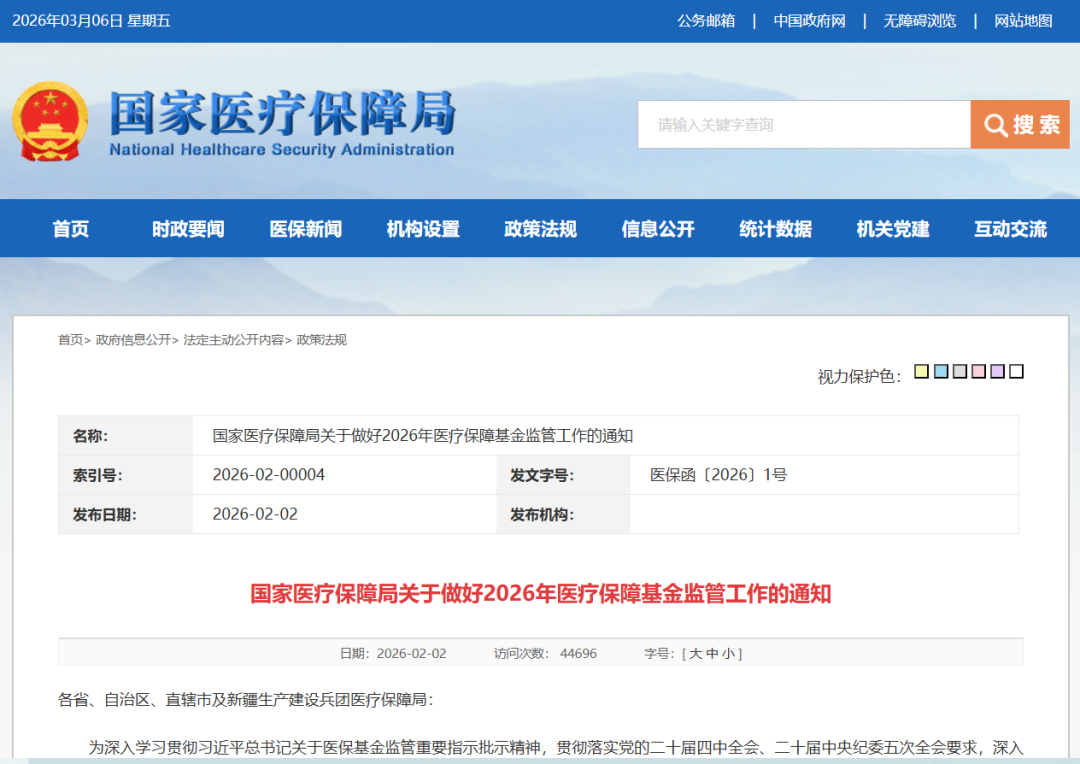This screenshot has height=764, width=1080.
Task: Click the 发布机构 label cell
Action: (563, 514)
